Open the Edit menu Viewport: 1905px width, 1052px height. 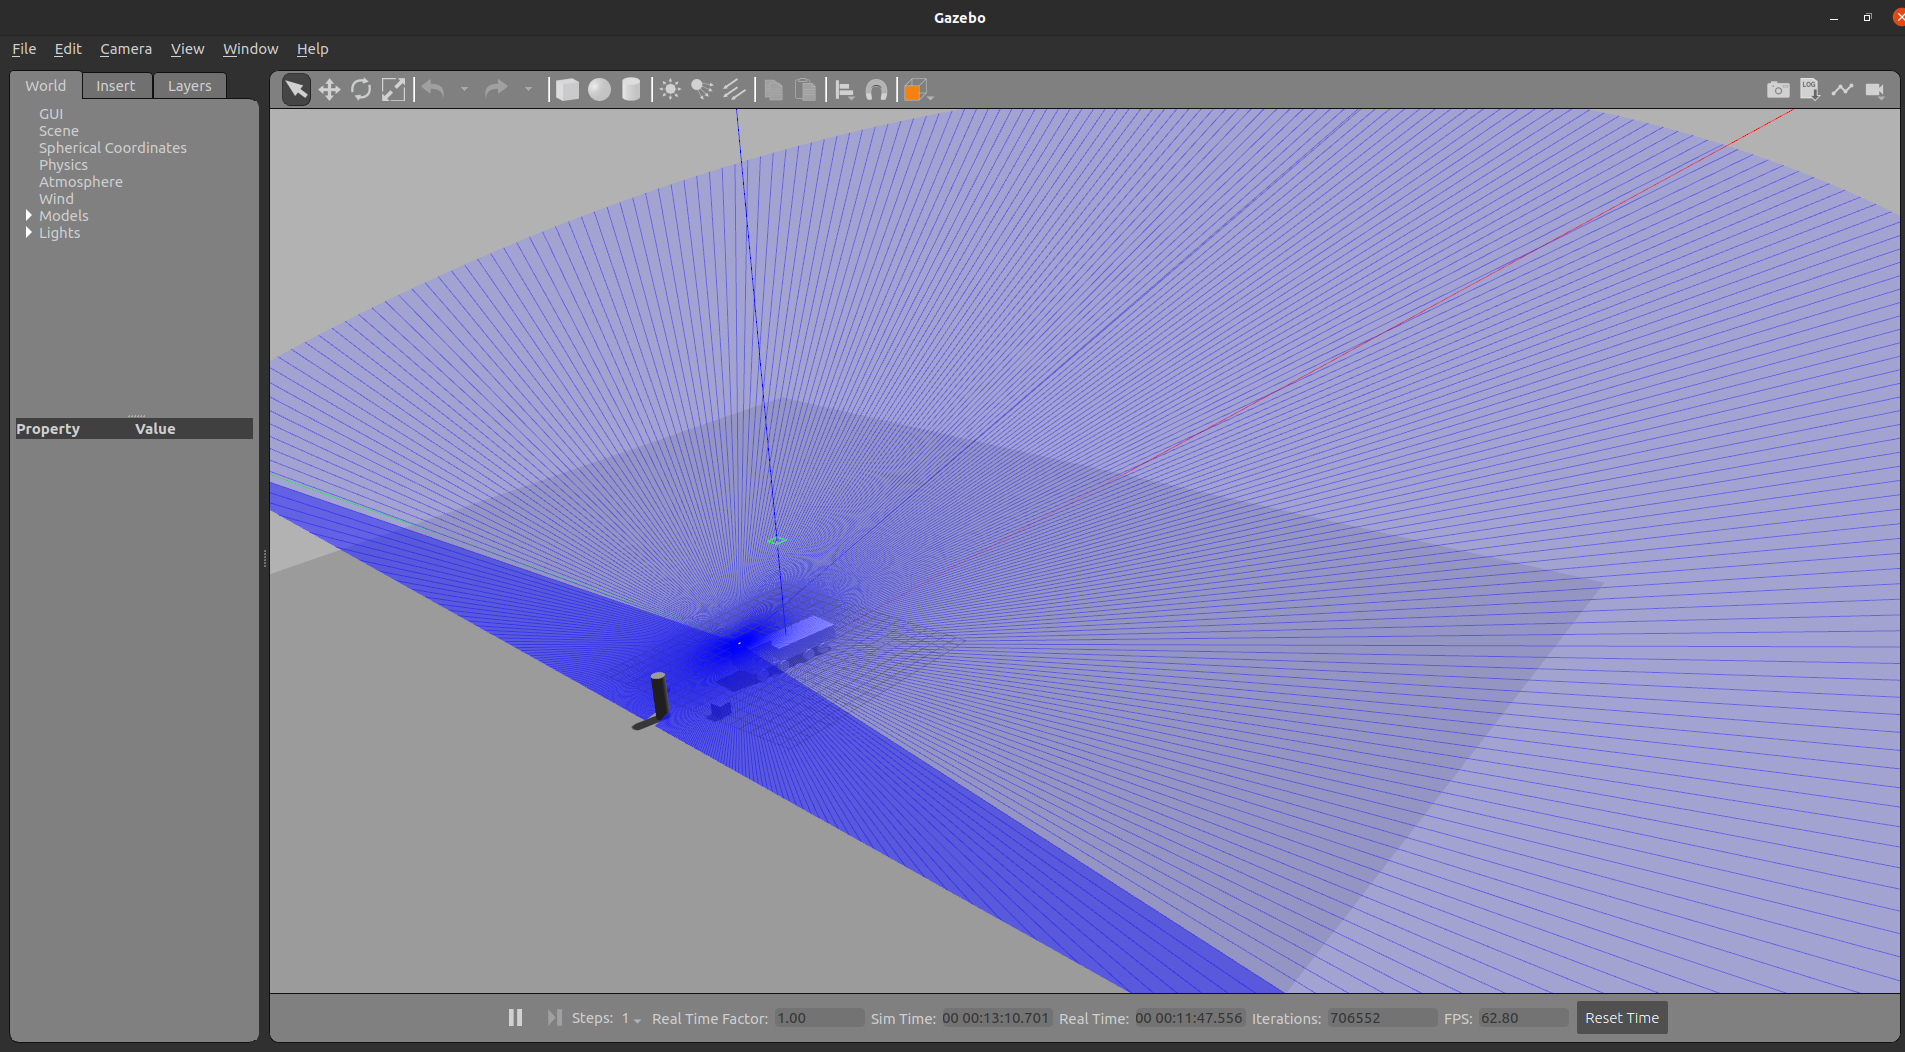68,49
